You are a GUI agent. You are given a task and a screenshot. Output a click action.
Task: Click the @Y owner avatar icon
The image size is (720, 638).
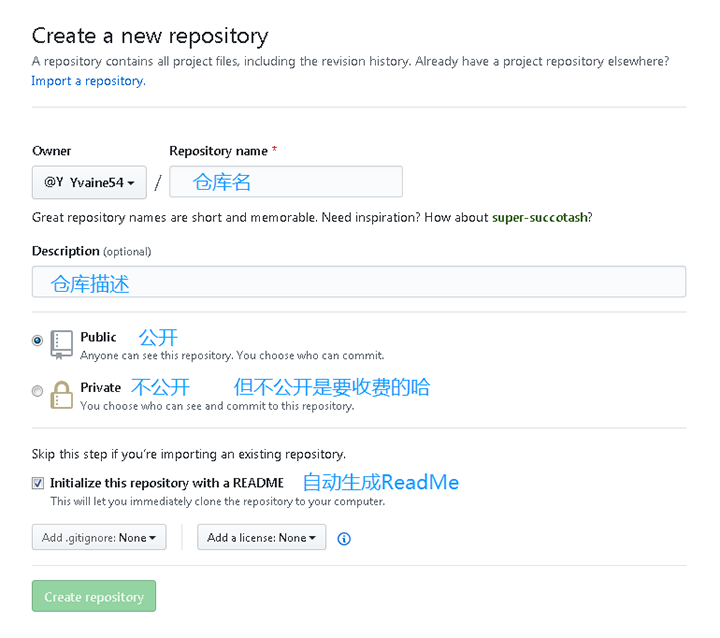click(53, 182)
